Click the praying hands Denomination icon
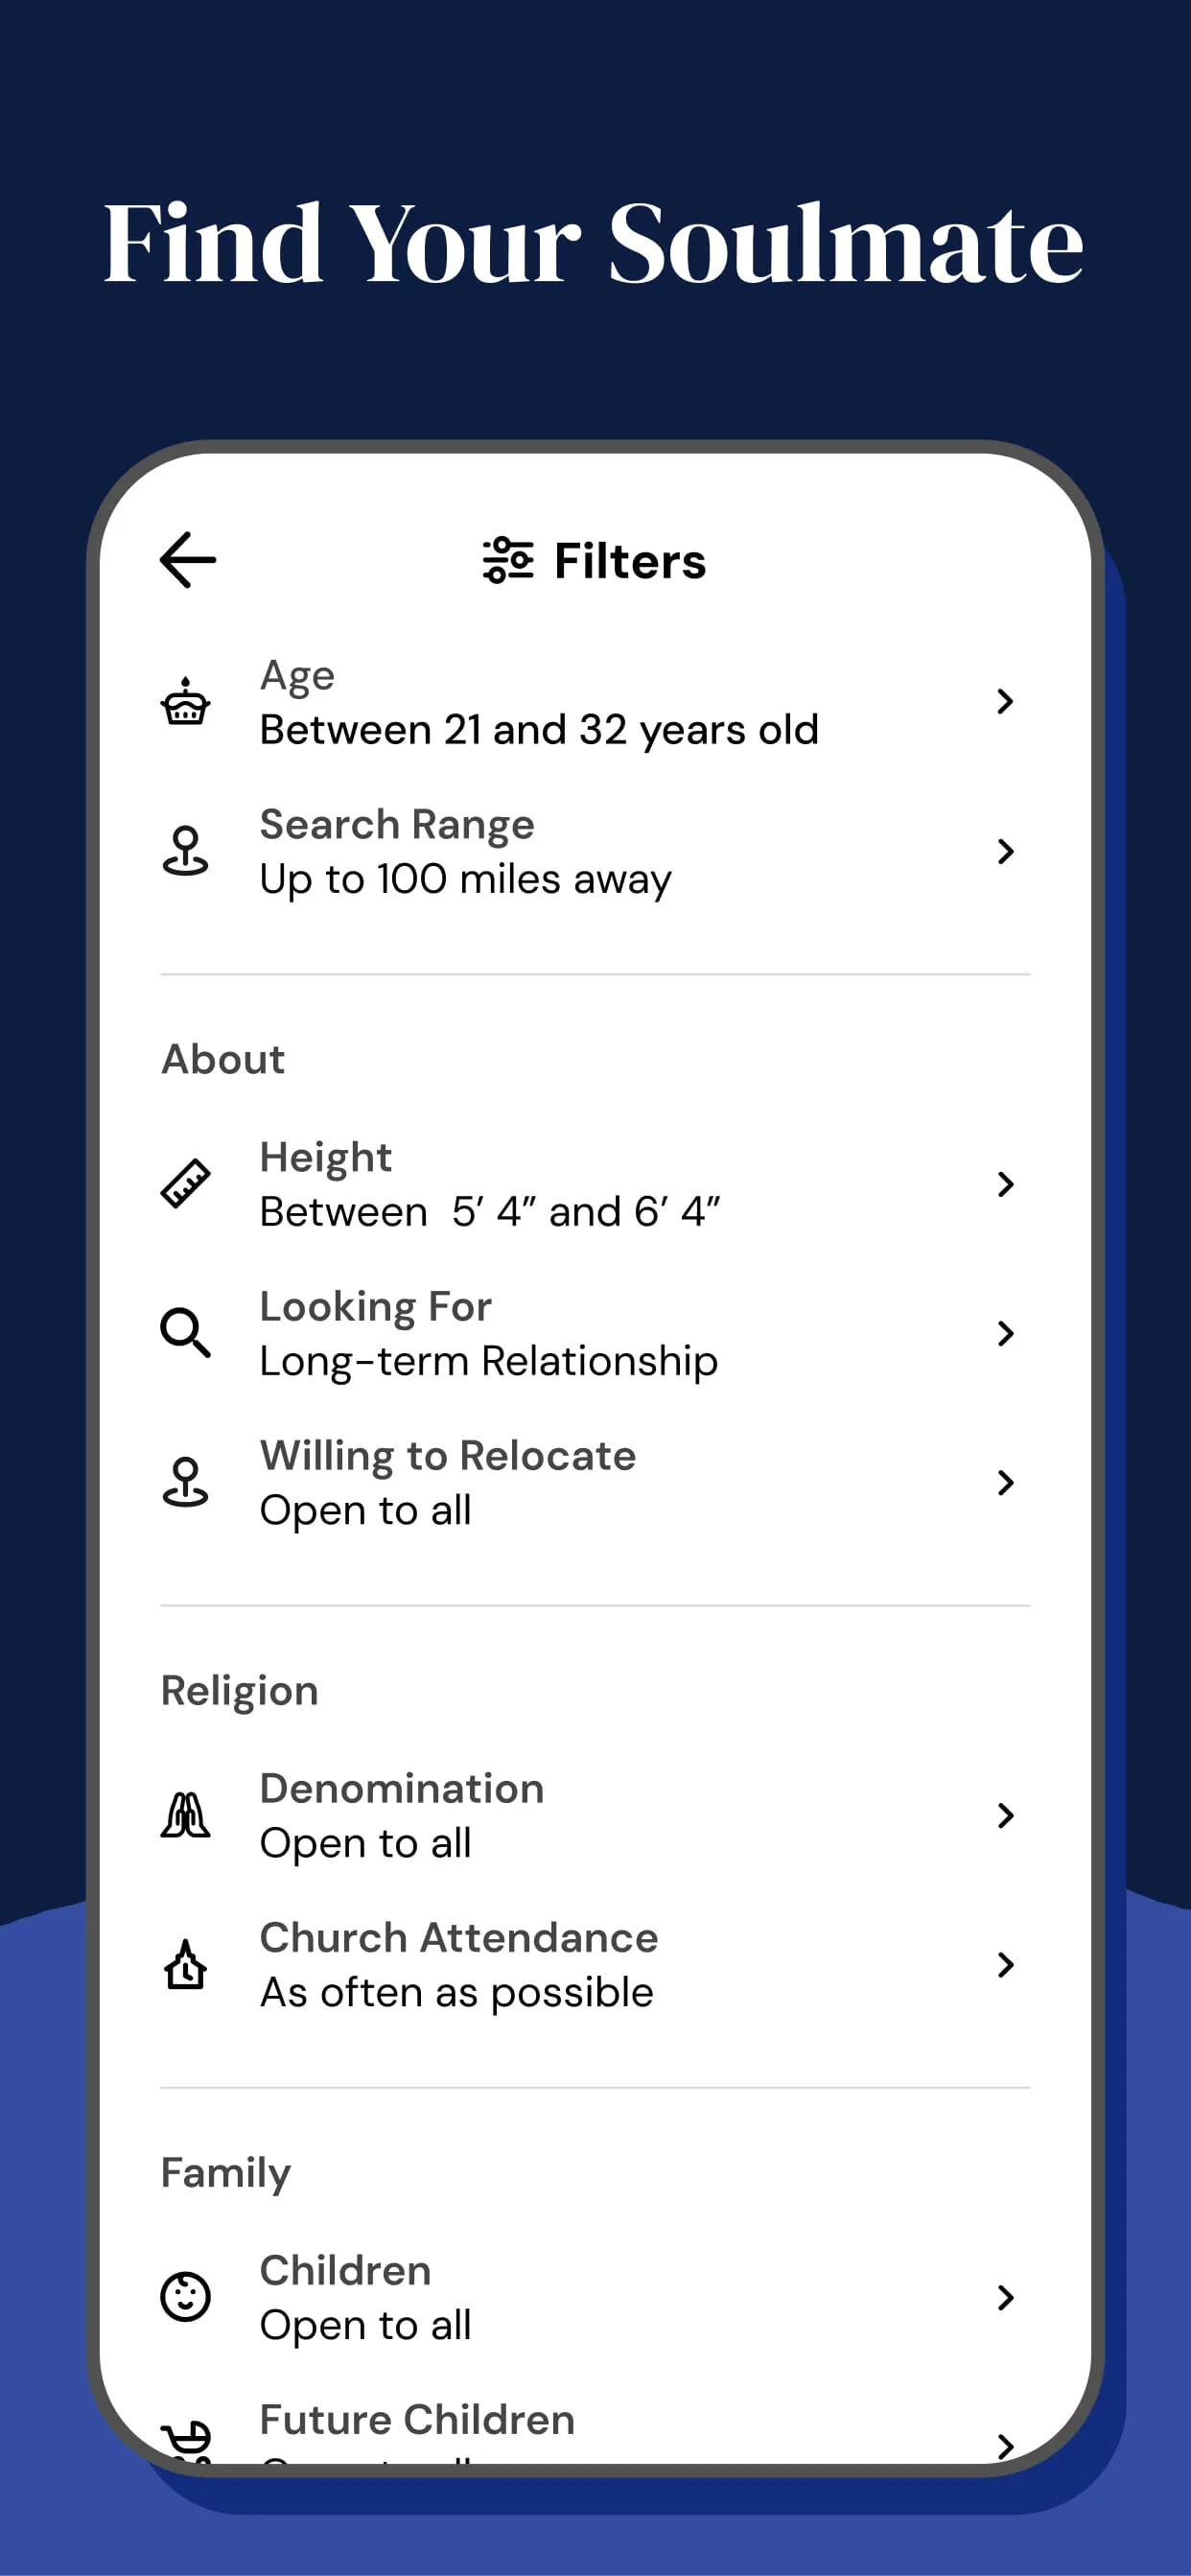The height and width of the screenshot is (2576, 1191). point(186,1815)
